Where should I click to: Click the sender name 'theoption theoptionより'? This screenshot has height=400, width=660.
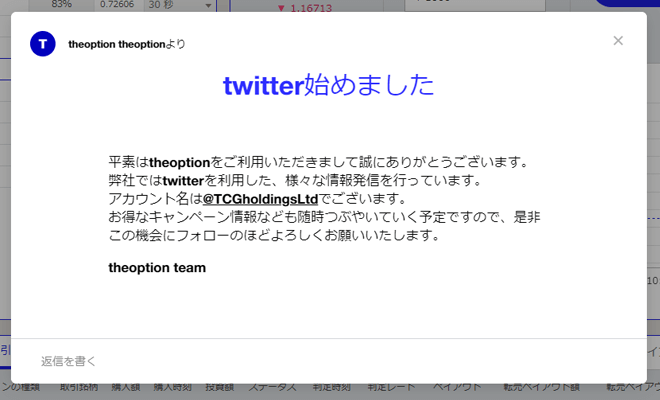[127, 44]
